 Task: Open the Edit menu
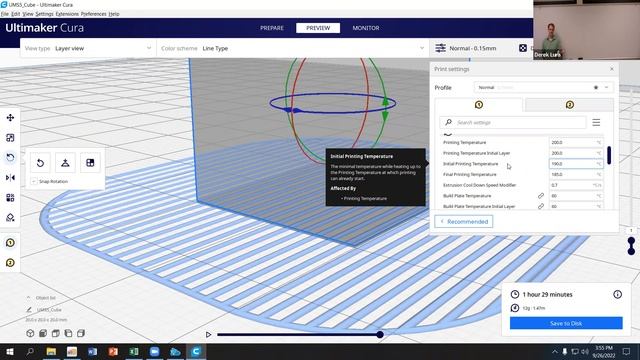point(16,14)
